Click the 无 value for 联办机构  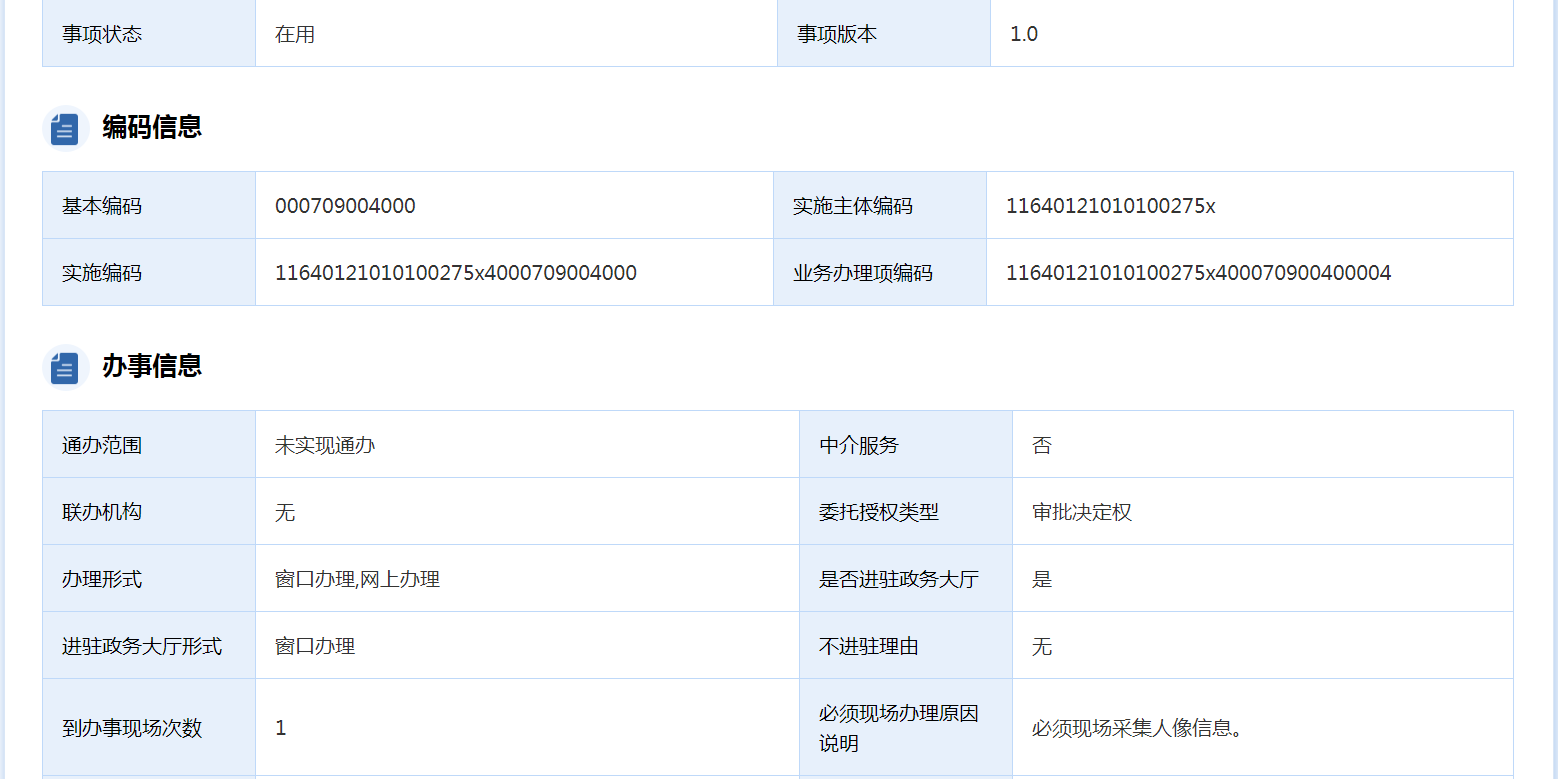[285, 512]
